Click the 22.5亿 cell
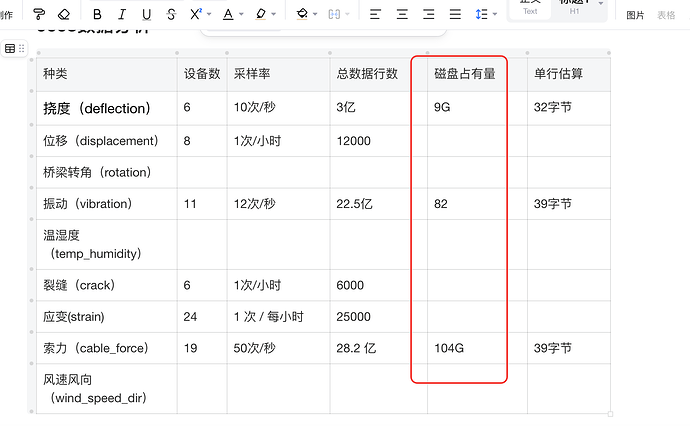 point(378,204)
